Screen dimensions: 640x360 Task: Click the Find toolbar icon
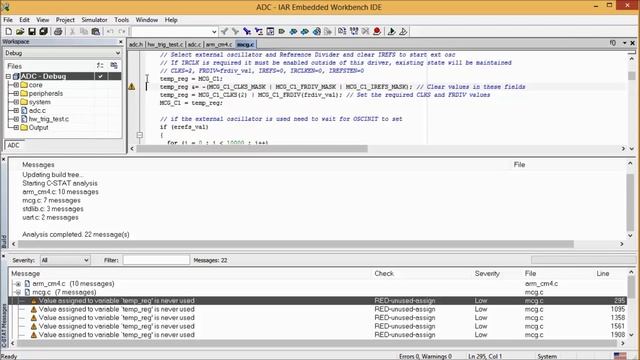(x=247, y=31)
